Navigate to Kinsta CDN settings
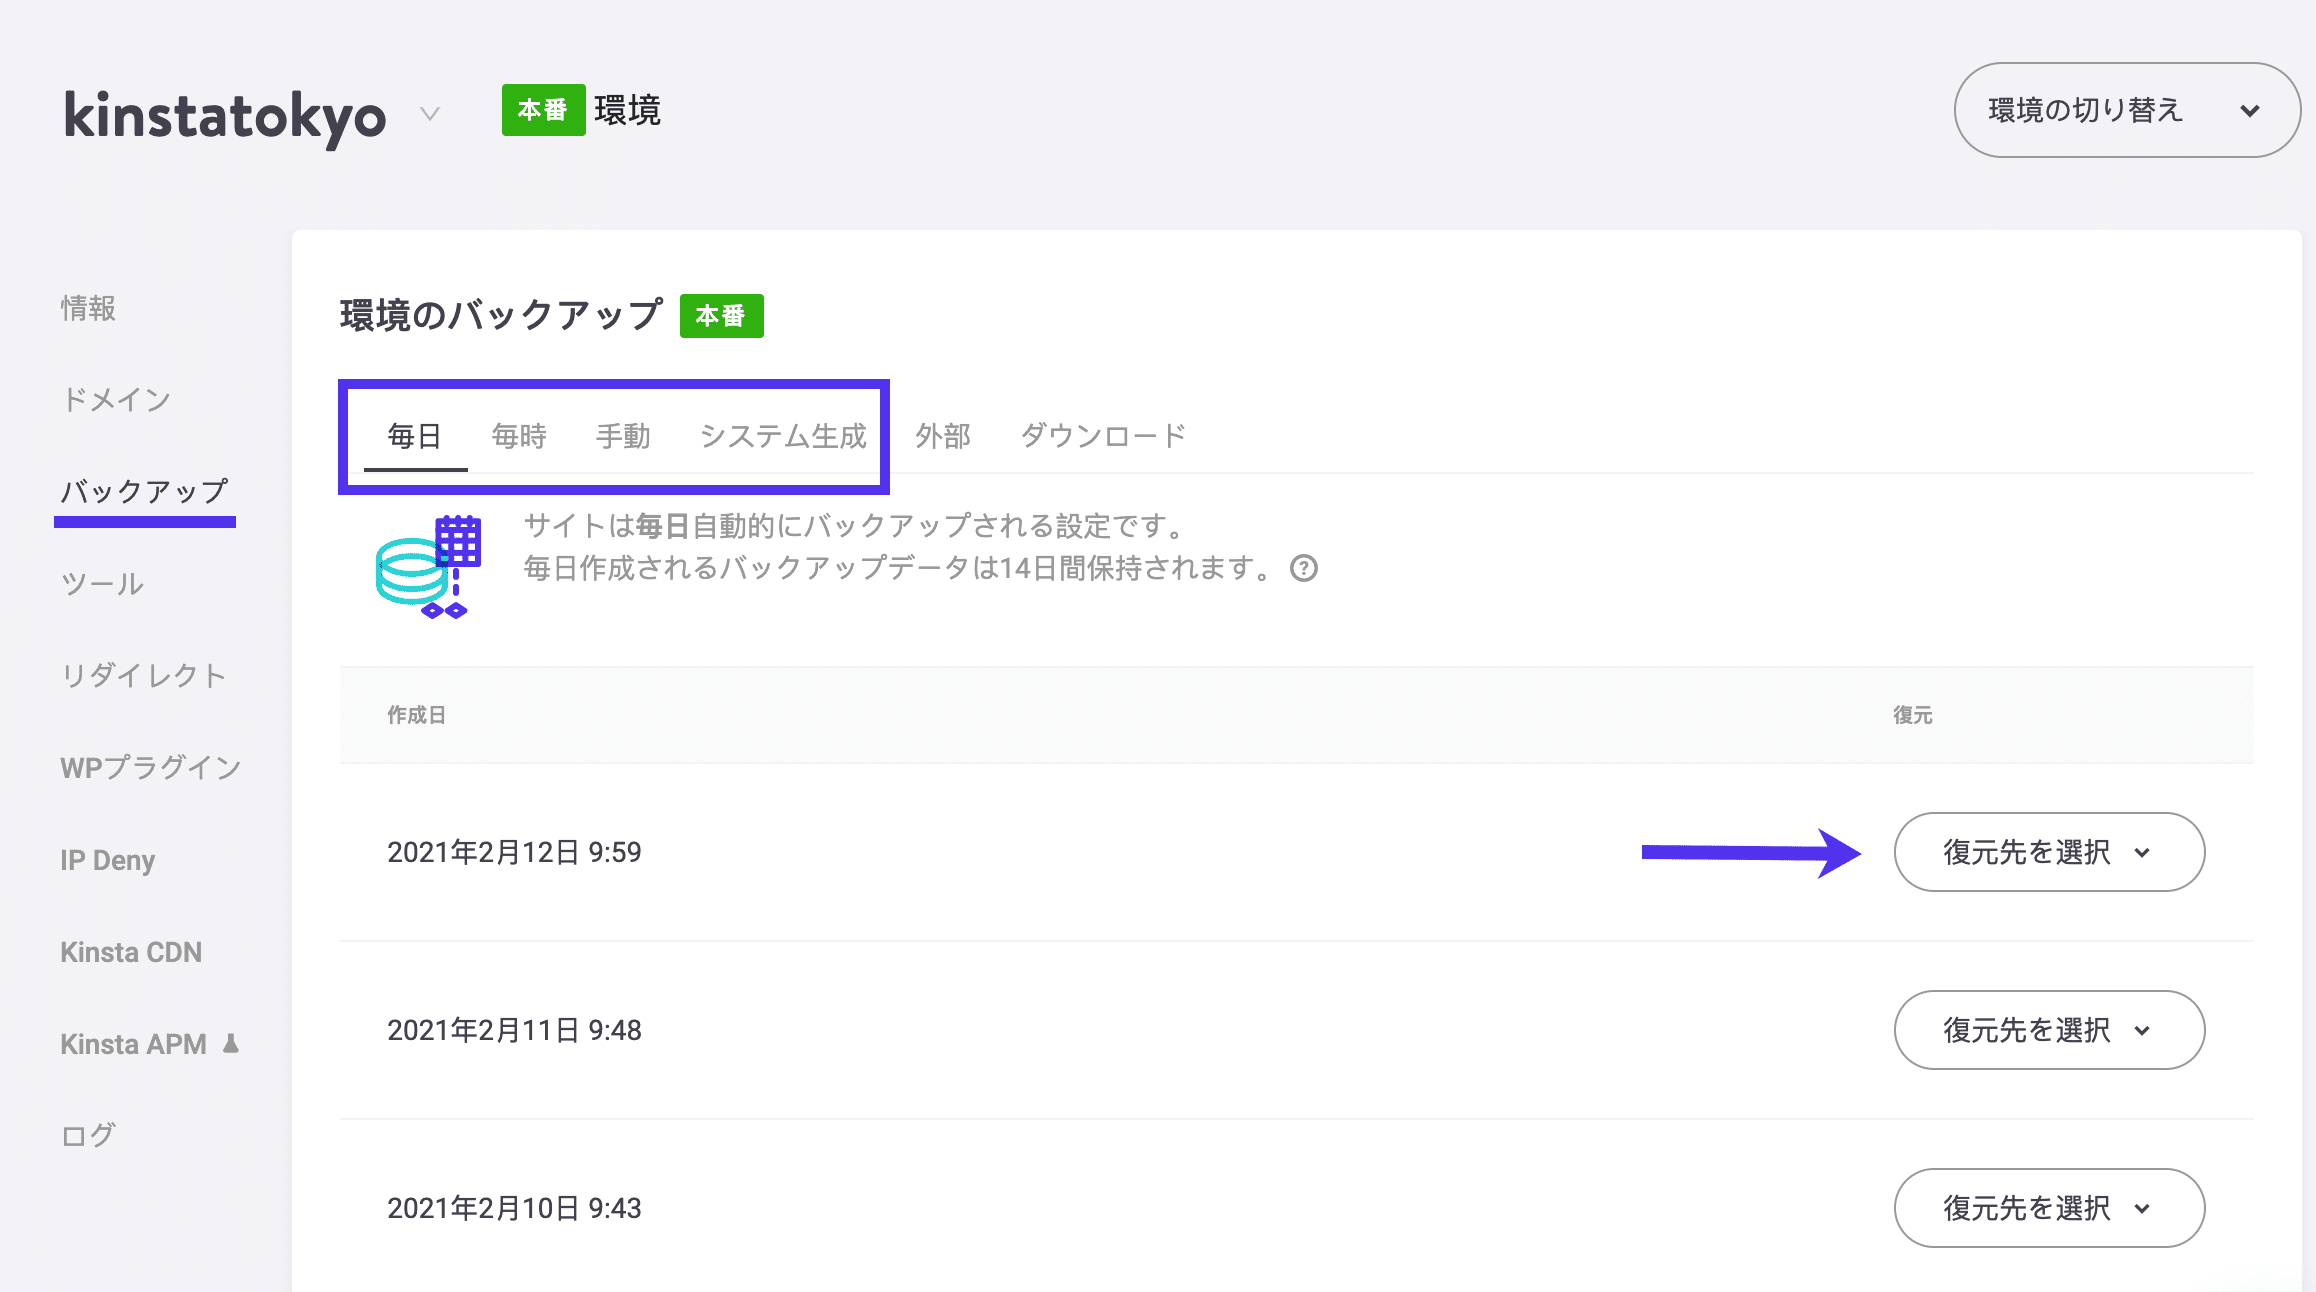Image resolution: width=2316 pixels, height=1292 pixels. [131, 951]
